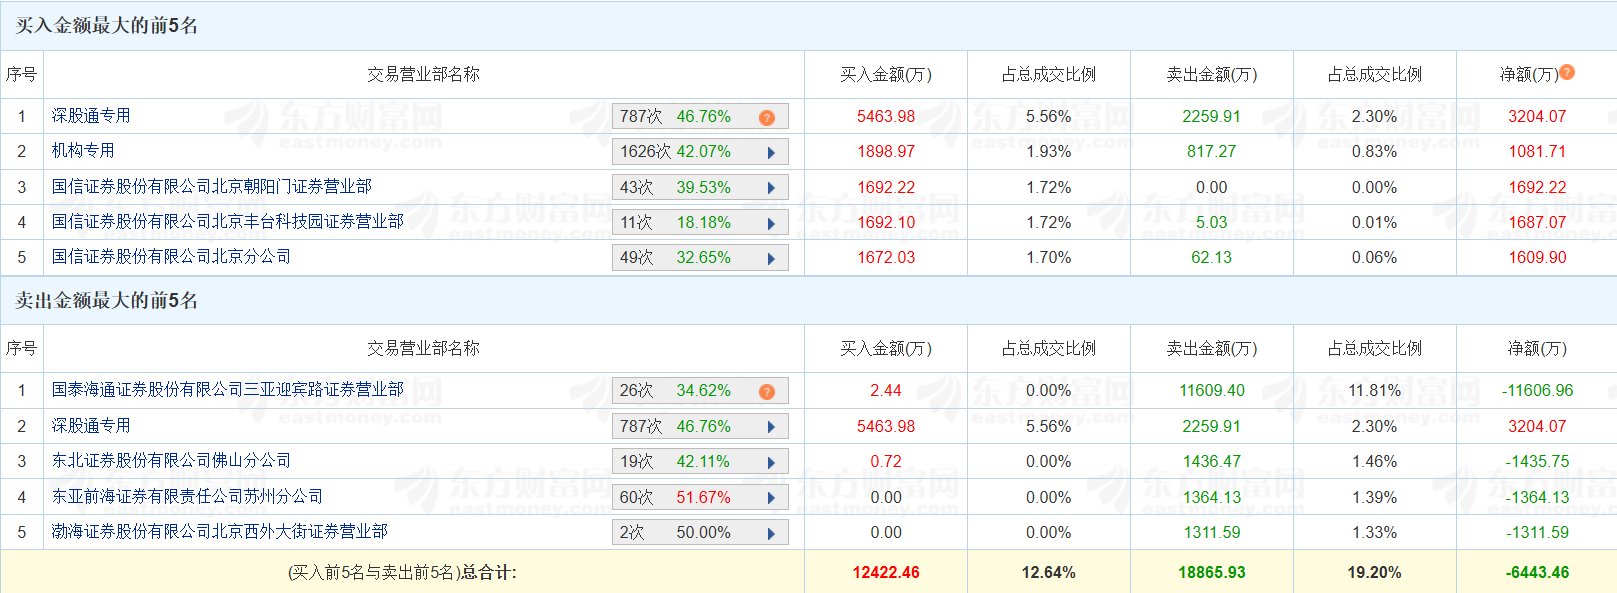The width and height of the screenshot is (1617, 593).
Task: Open 东亚前海证券苏州分公司 link
Action: [x=187, y=497]
